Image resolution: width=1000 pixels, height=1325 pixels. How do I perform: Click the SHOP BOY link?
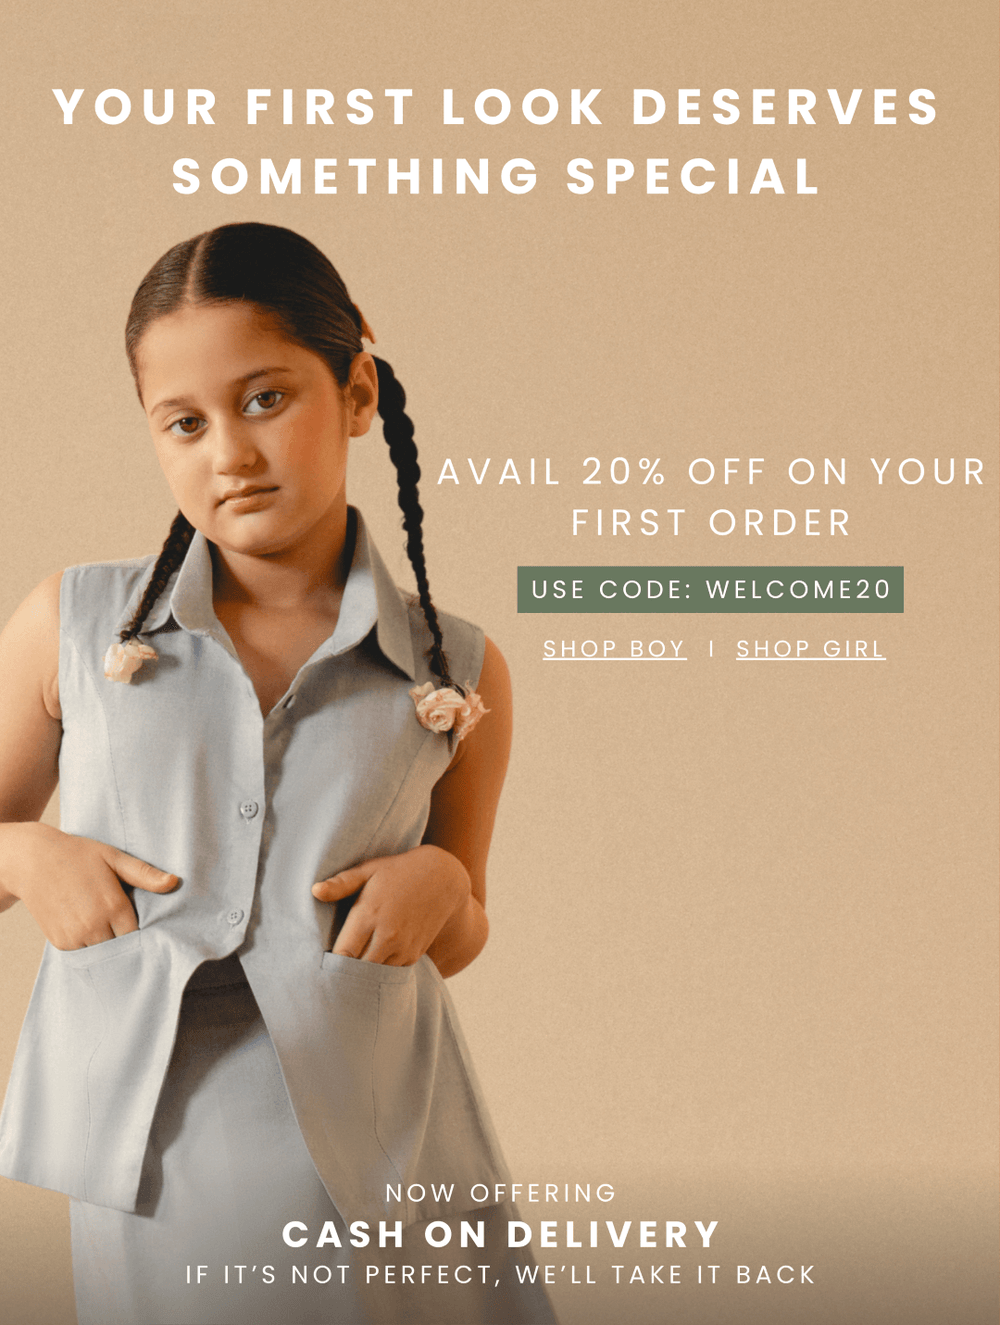tap(614, 649)
